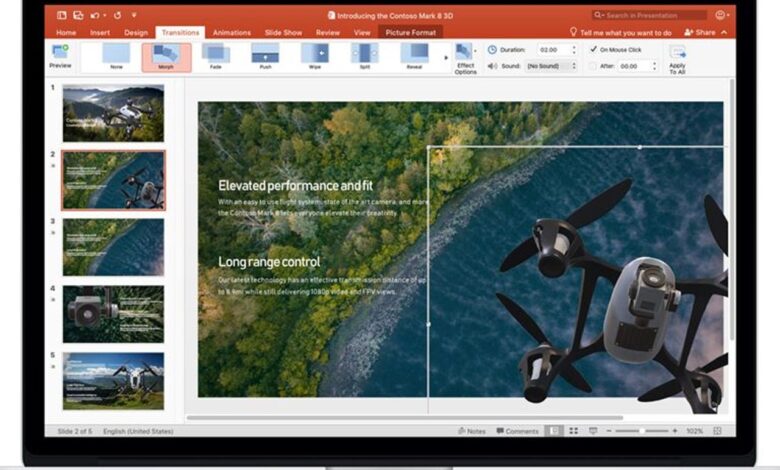Toggle On Mouse Click checkbox
This screenshot has height=470, width=780.
[x=593, y=49]
